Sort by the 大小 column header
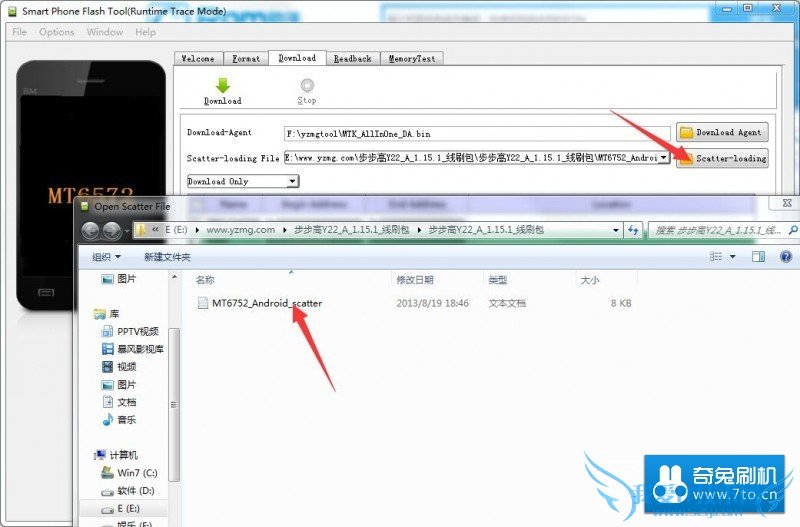 590,280
